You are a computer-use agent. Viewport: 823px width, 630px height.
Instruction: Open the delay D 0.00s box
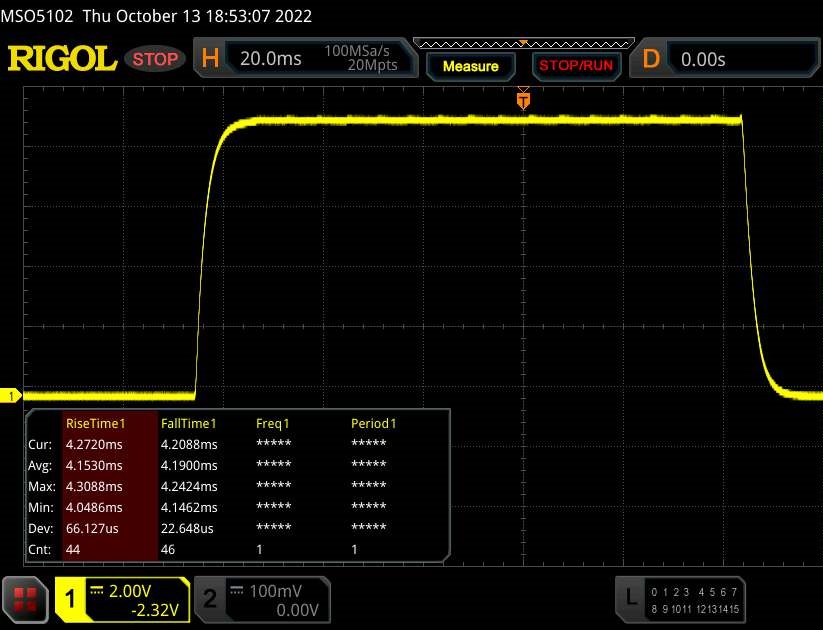[724, 58]
